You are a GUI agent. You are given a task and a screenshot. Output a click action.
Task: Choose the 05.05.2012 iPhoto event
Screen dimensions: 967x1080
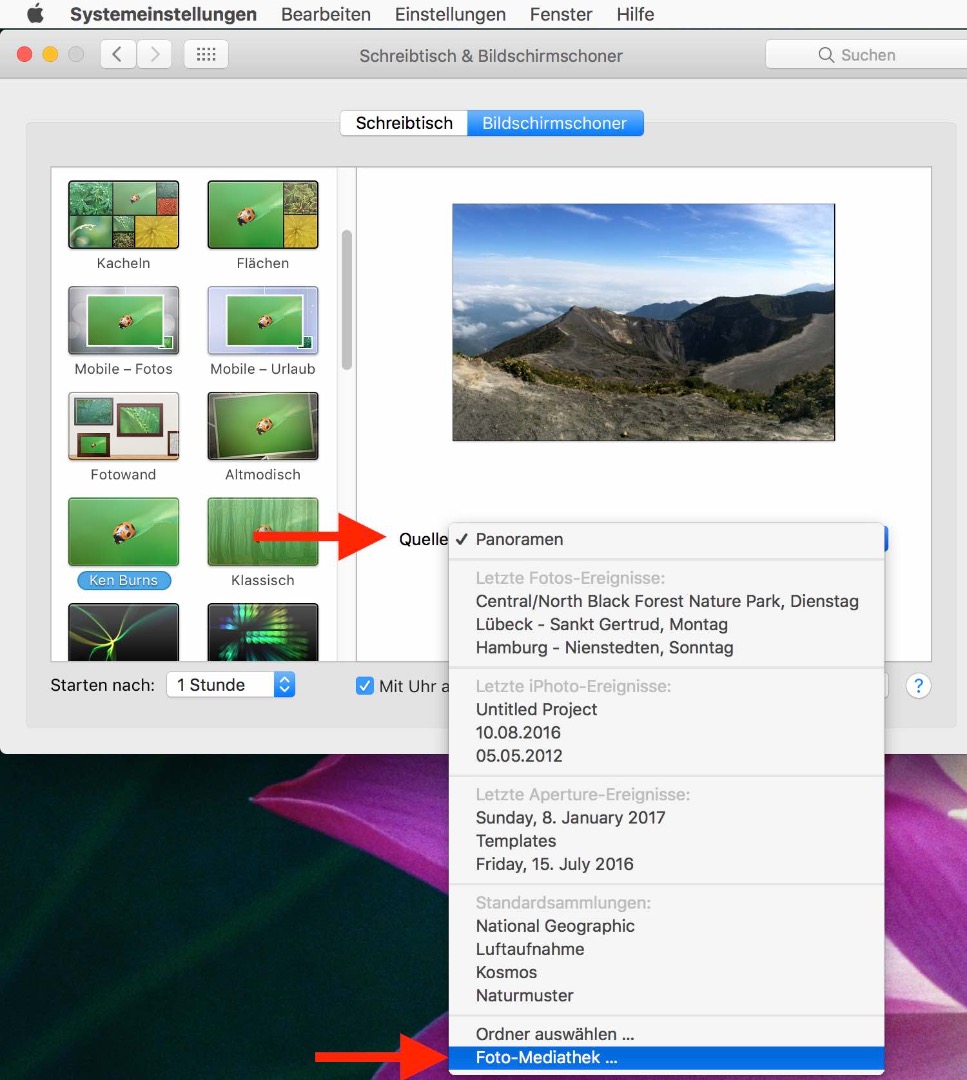[x=666, y=756]
